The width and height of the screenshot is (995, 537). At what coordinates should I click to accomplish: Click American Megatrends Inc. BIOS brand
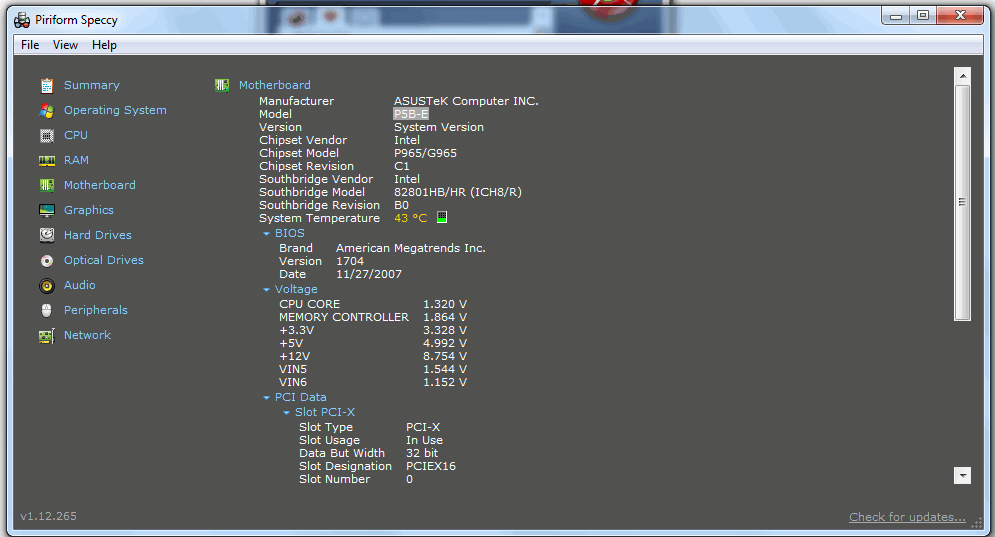pyautogui.click(x=411, y=248)
